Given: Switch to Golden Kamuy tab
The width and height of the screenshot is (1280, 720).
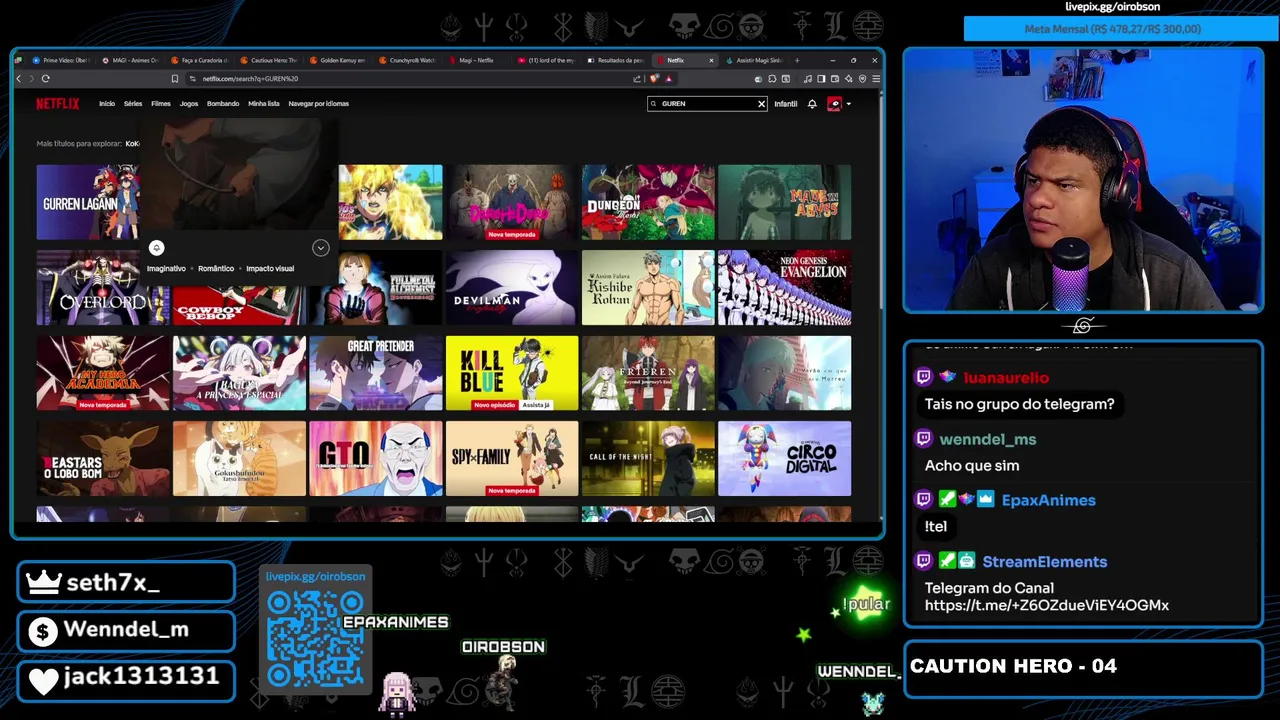Looking at the screenshot, I should coord(337,61).
